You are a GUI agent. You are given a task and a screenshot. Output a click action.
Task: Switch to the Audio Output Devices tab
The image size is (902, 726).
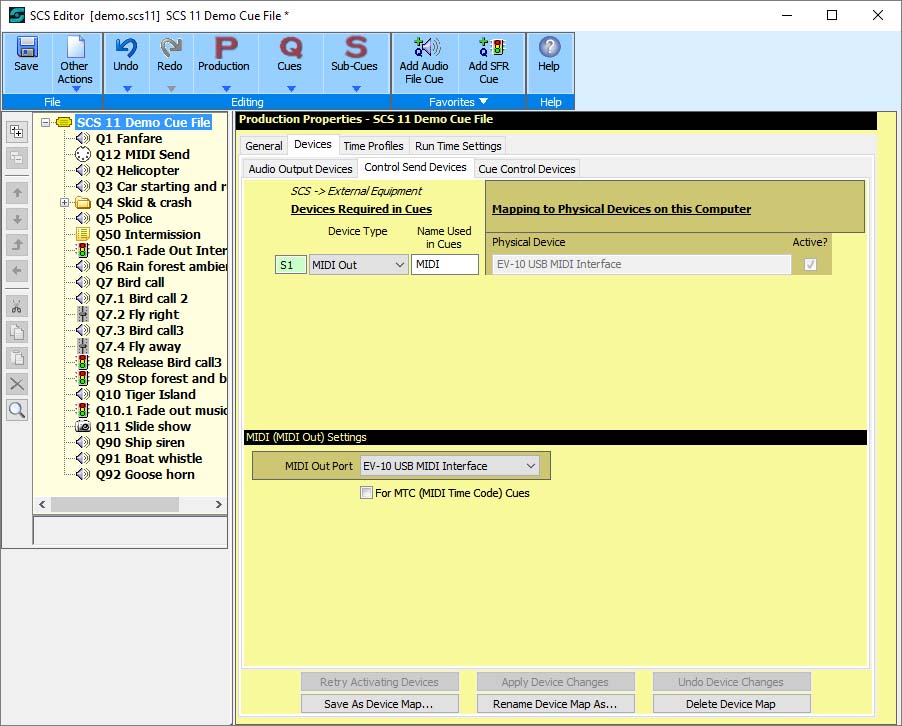(300, 169)
